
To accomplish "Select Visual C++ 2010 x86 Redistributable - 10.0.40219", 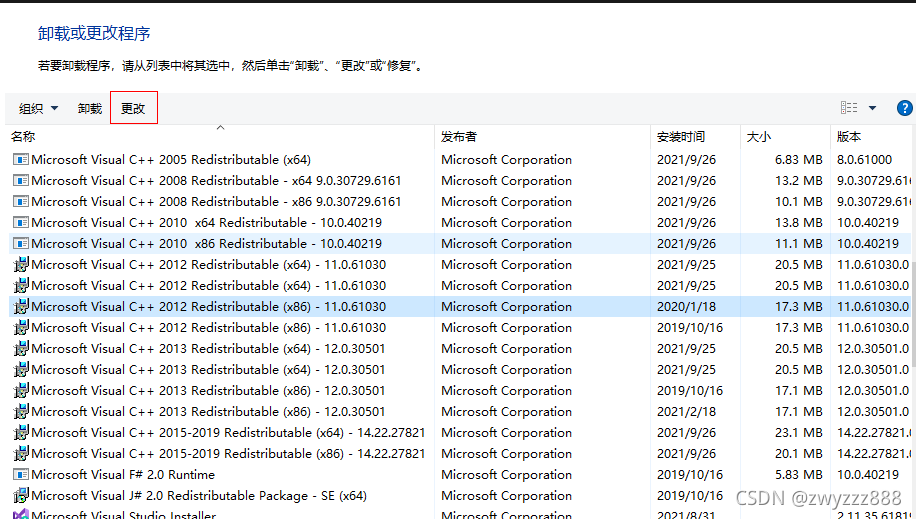I will 207,244.
